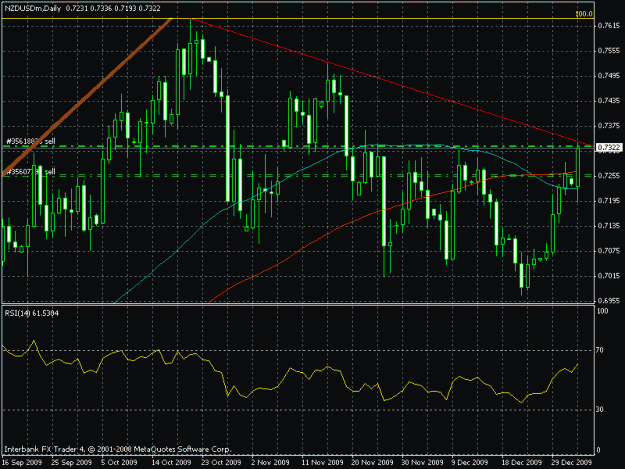Select the thick brown rising trendline

87,97
